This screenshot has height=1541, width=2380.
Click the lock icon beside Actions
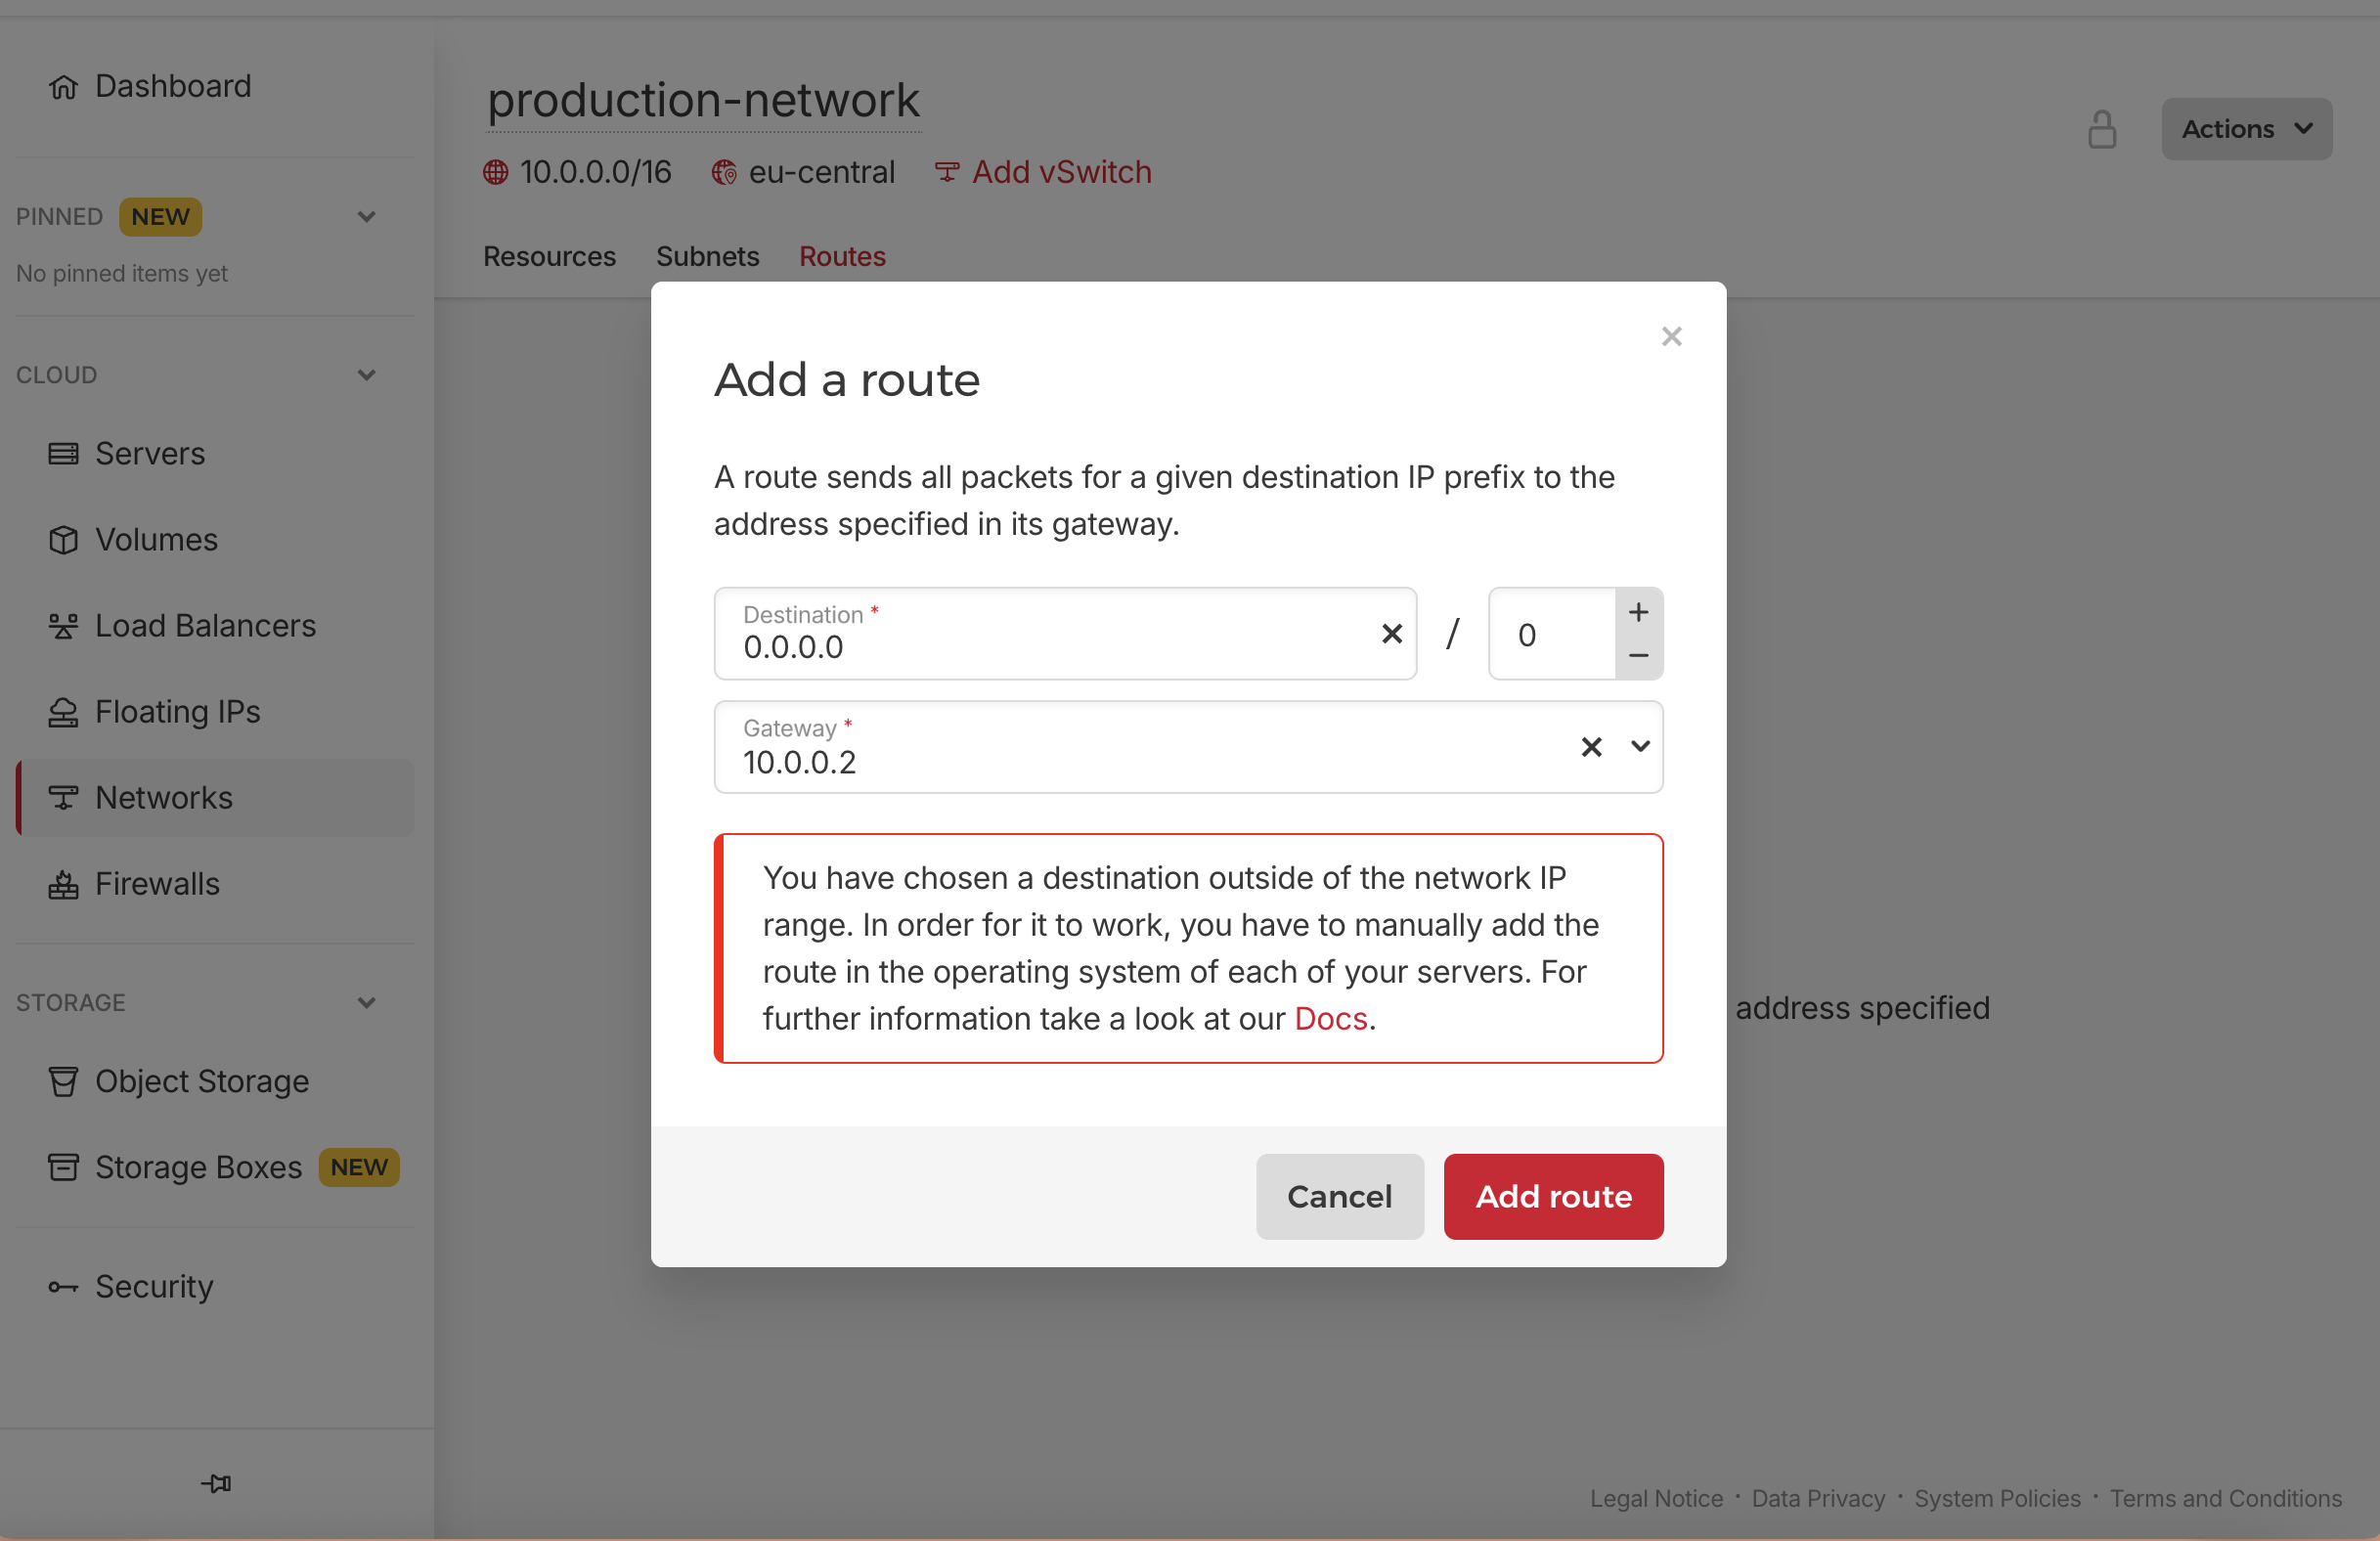click(x=2101, y=129)
